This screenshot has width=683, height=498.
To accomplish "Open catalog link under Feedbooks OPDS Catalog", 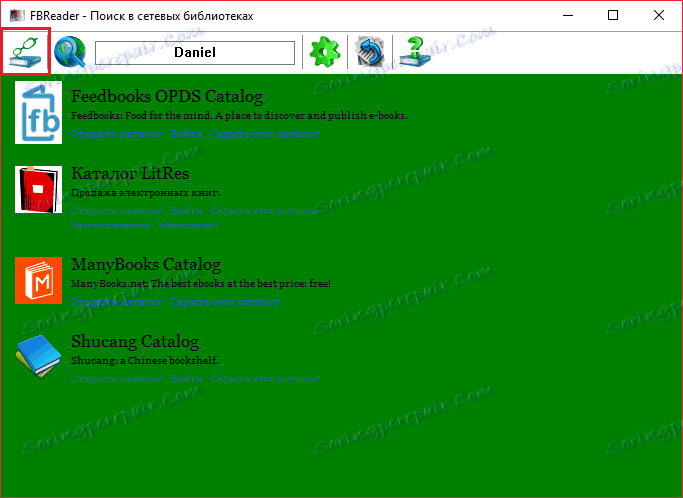I will (117, 134).
